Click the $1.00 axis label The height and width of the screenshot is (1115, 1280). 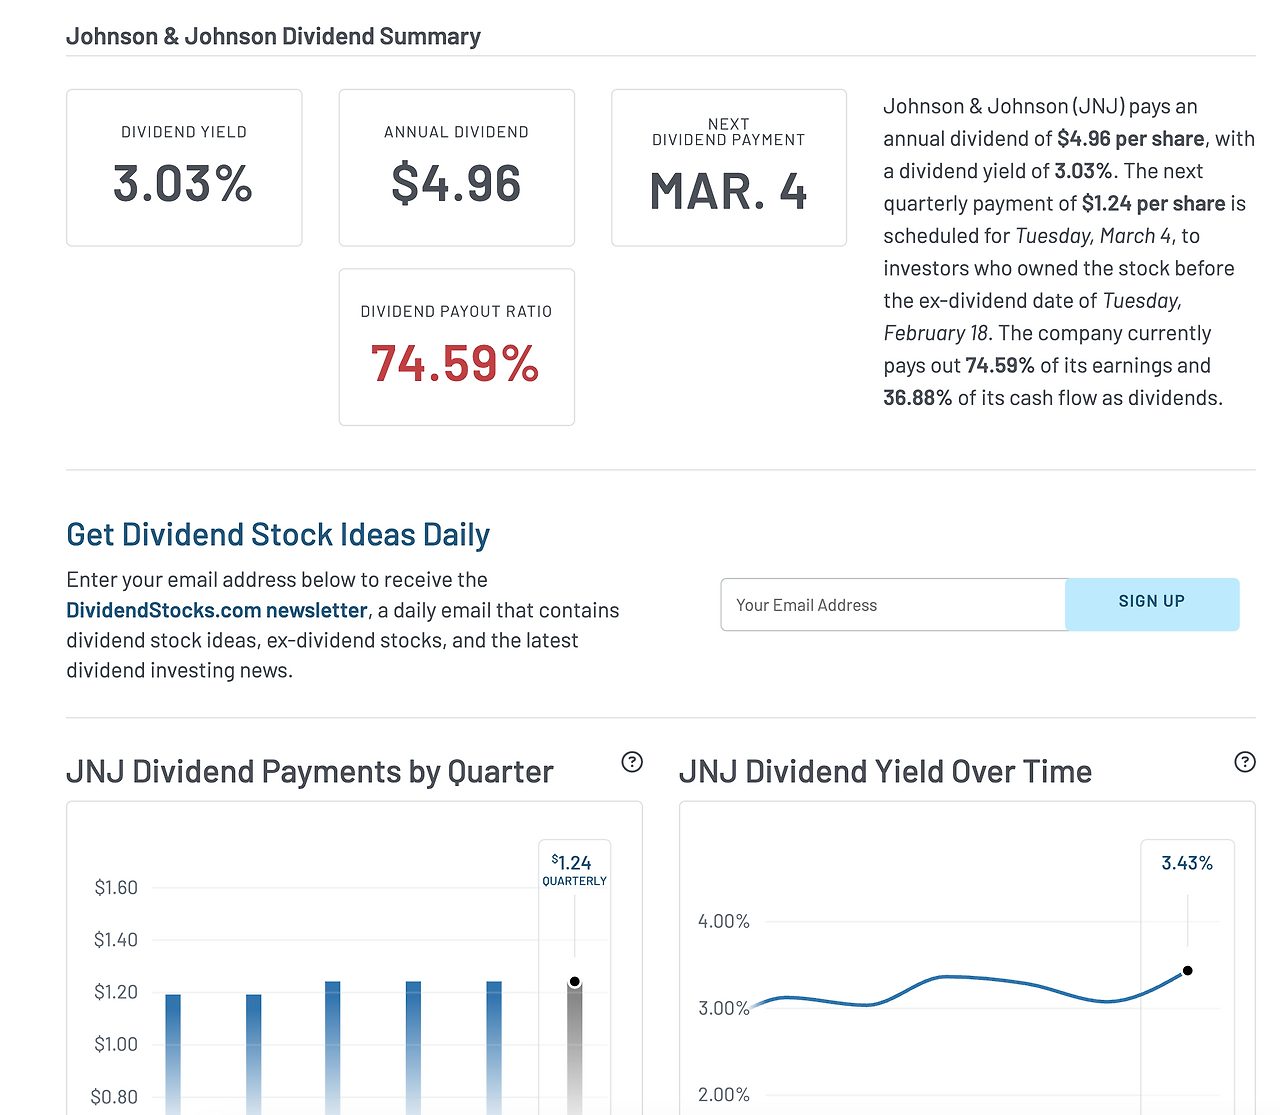116,1044
